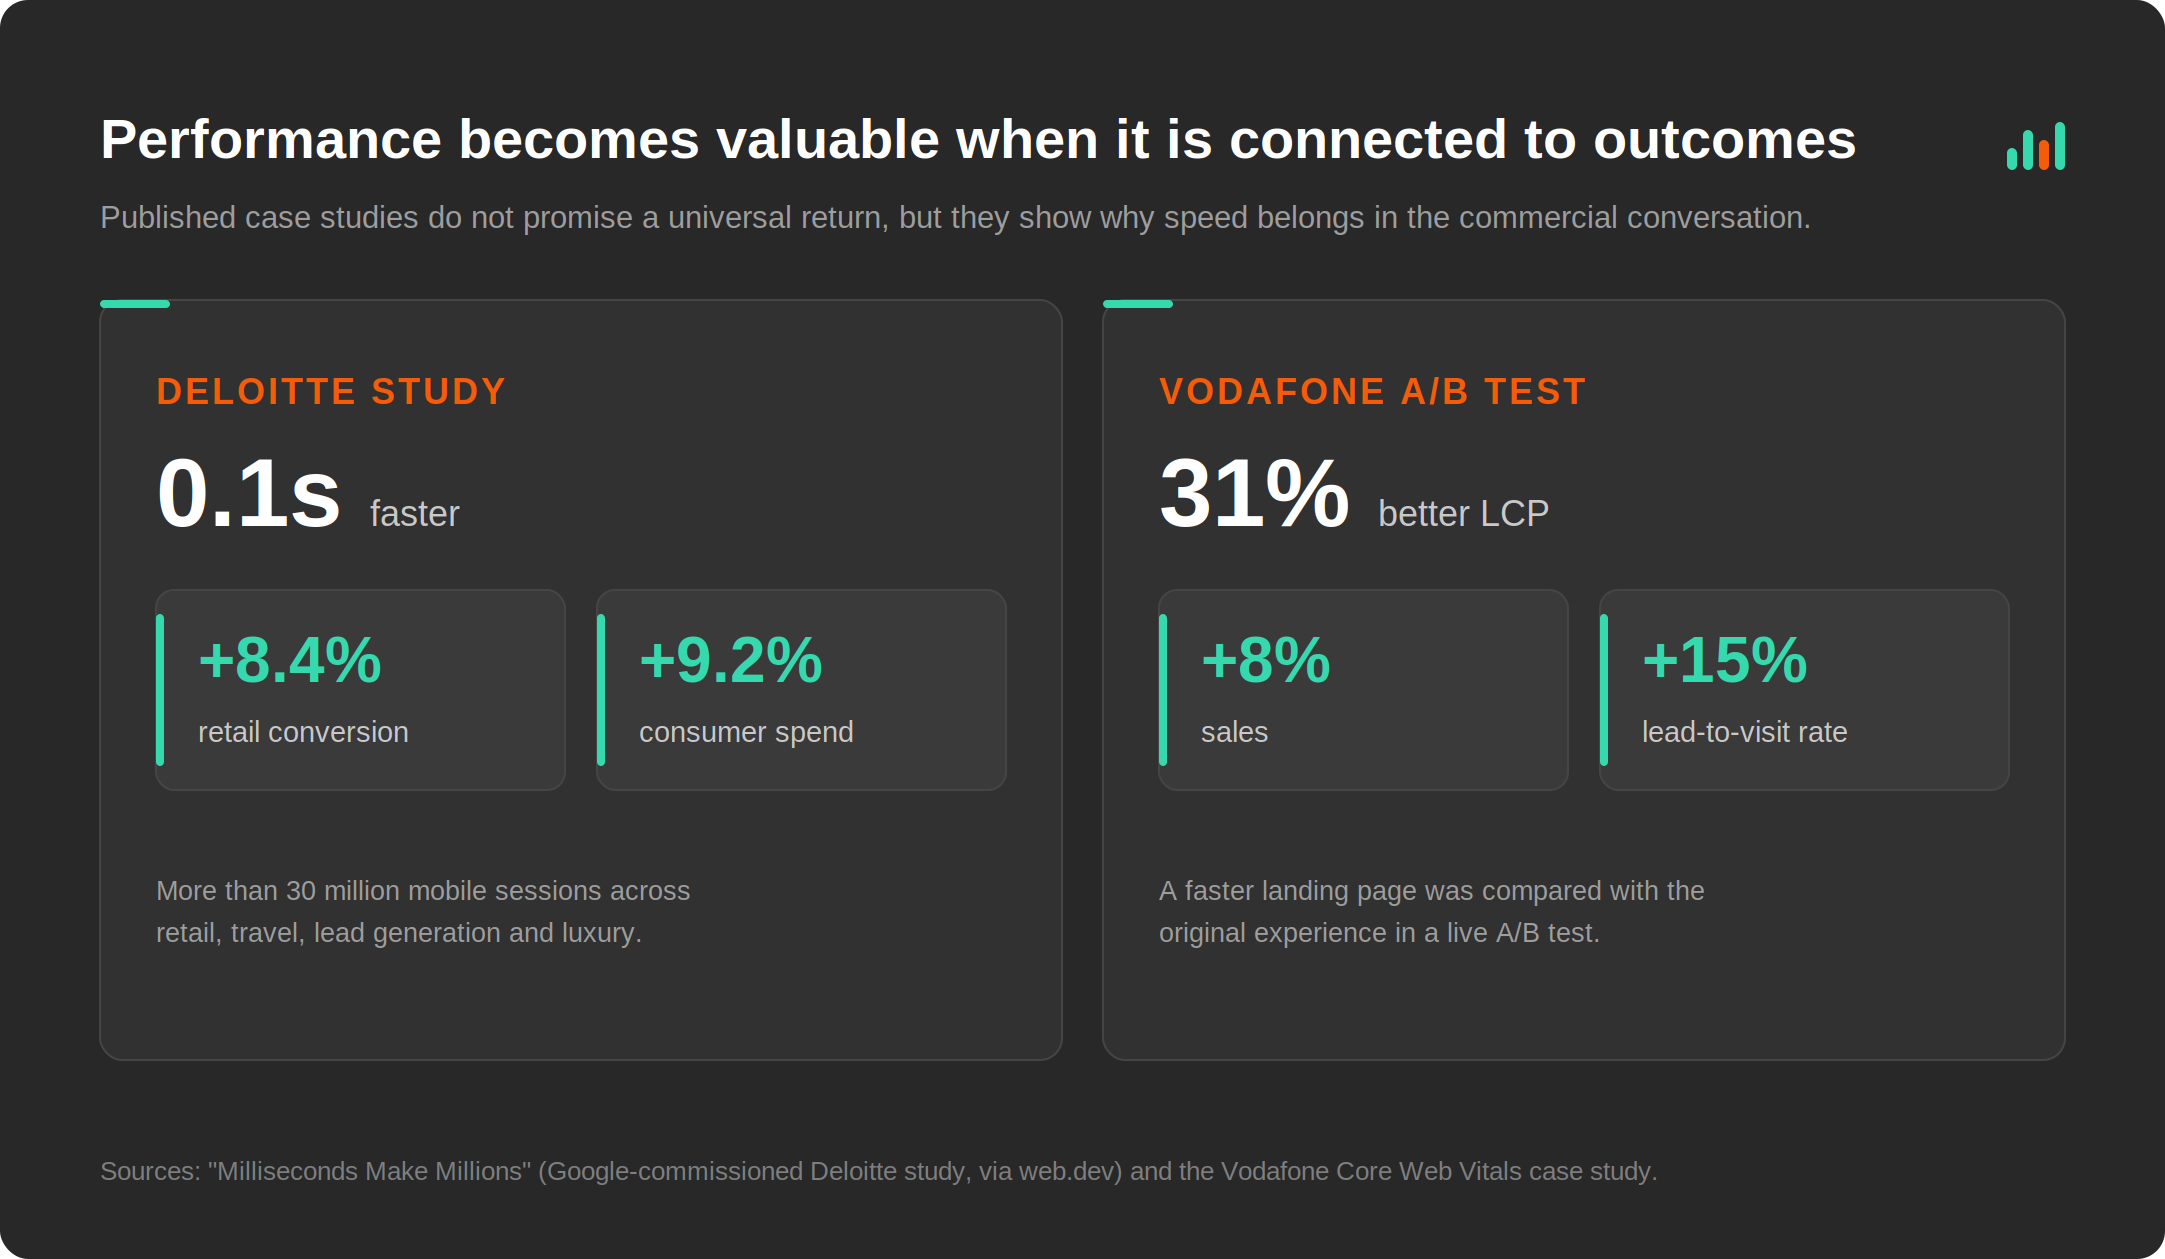
Task: Click the Sources footnote text
Action: [x=878, y=1171]
